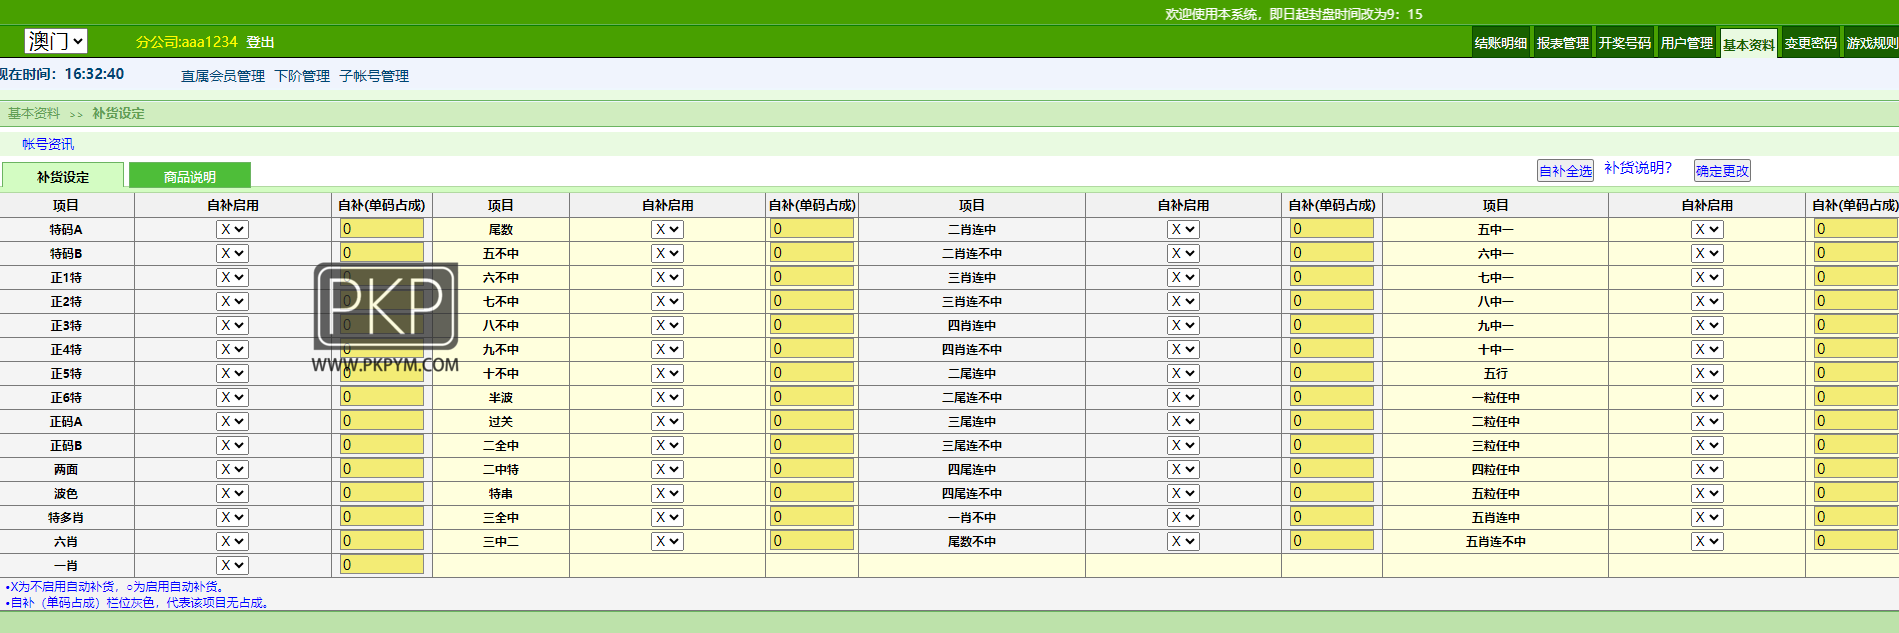Focus the 自补 input field for 波色

(x=382, y=493)
